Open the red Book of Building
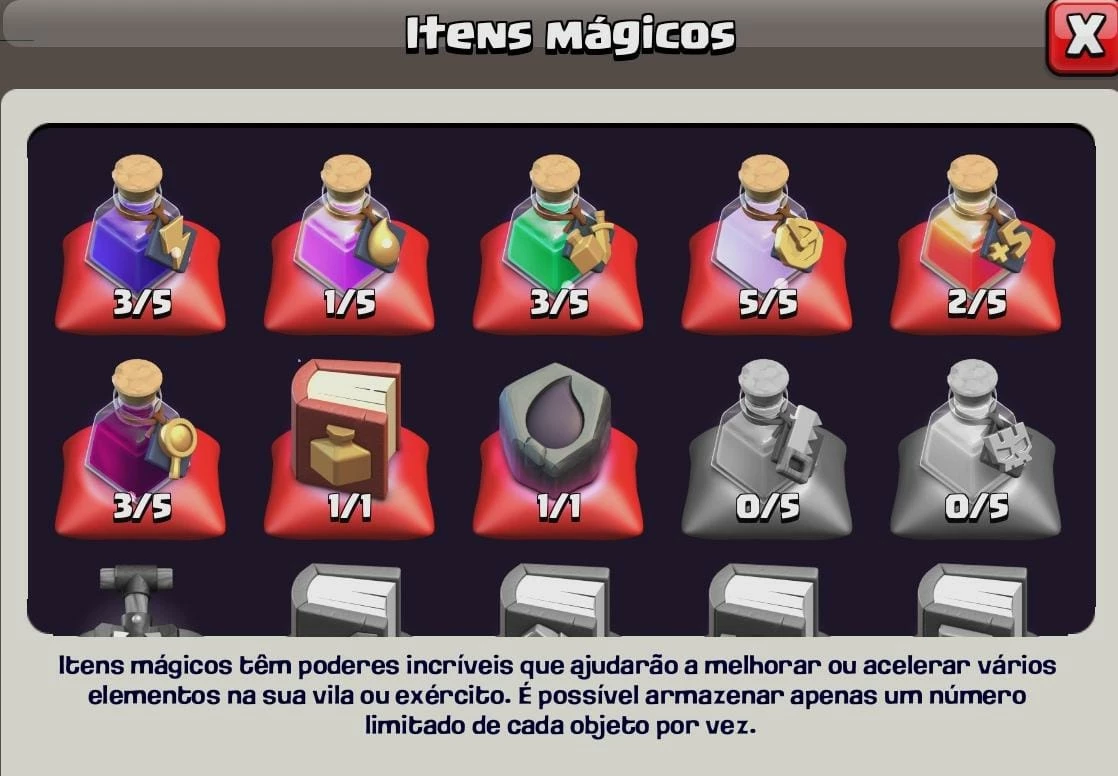 click(349, 448)
